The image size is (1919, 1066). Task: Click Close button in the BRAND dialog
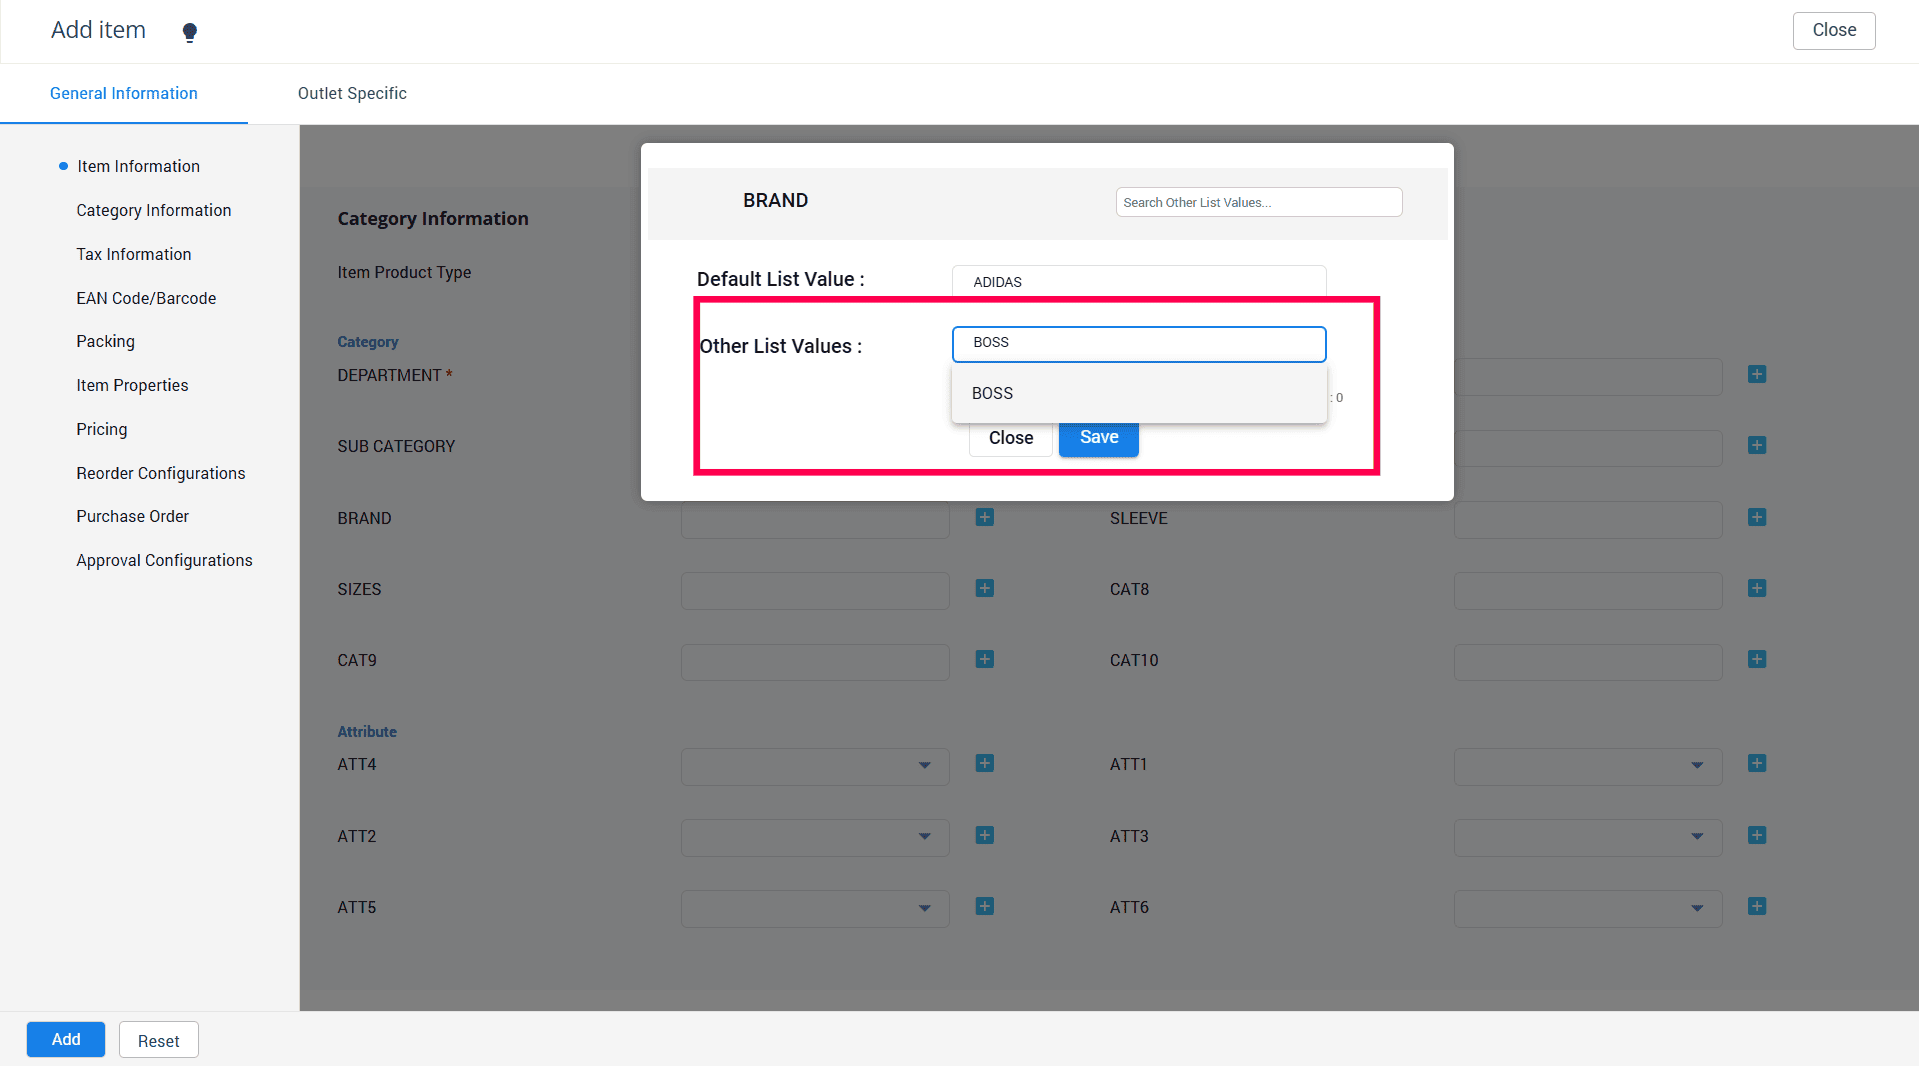click(x=1011, y=438)
